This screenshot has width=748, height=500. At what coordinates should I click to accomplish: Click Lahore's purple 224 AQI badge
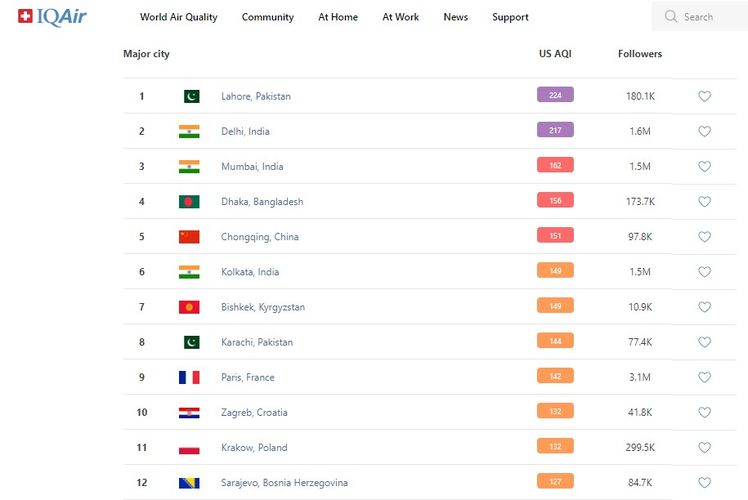point(555,95)
